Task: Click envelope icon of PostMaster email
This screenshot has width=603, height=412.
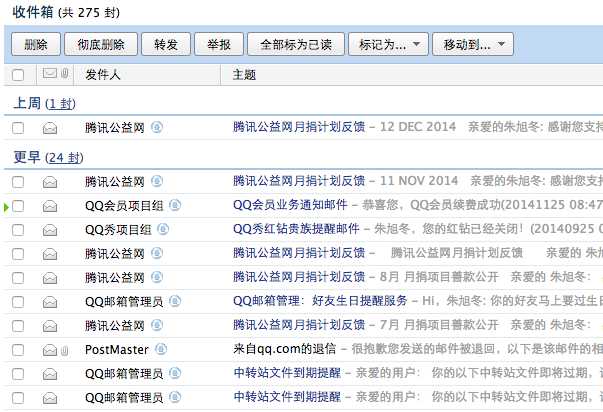Action: 50,350
